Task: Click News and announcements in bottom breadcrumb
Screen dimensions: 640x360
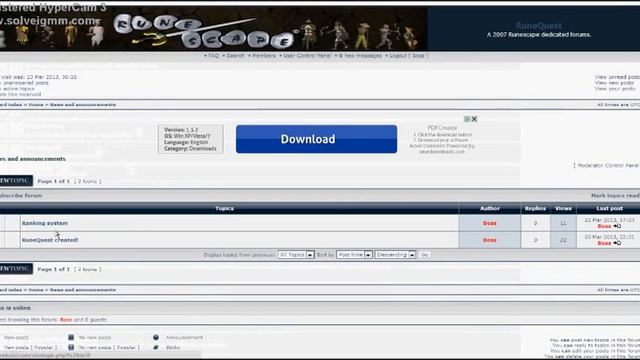Action: click(x=83, y=290)
